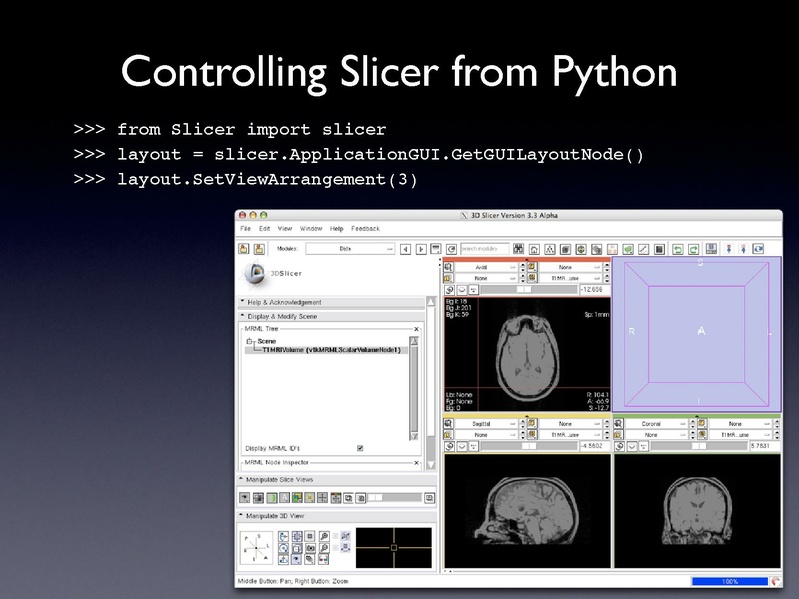Open the File menu

point(246,229)
